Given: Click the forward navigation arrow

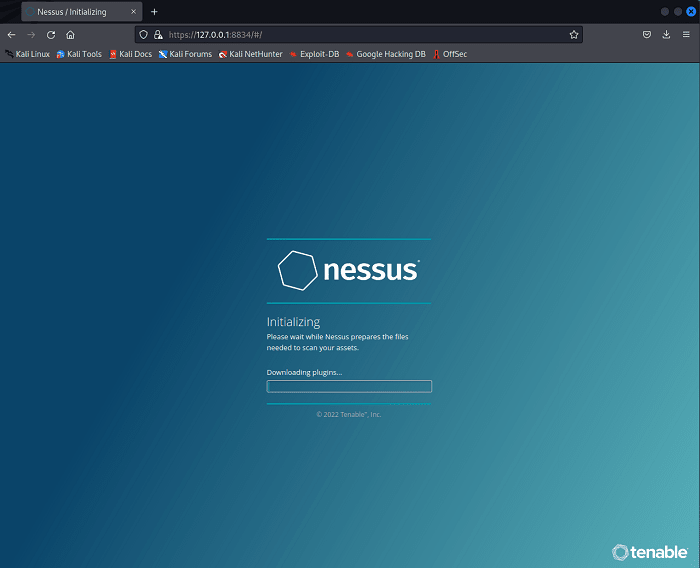Looking at the screenshot, I should [31, 35].
